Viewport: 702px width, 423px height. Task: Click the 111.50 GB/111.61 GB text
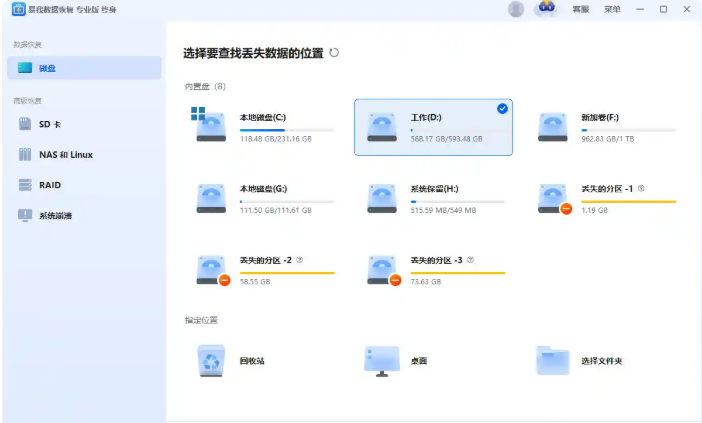point(276,210)
